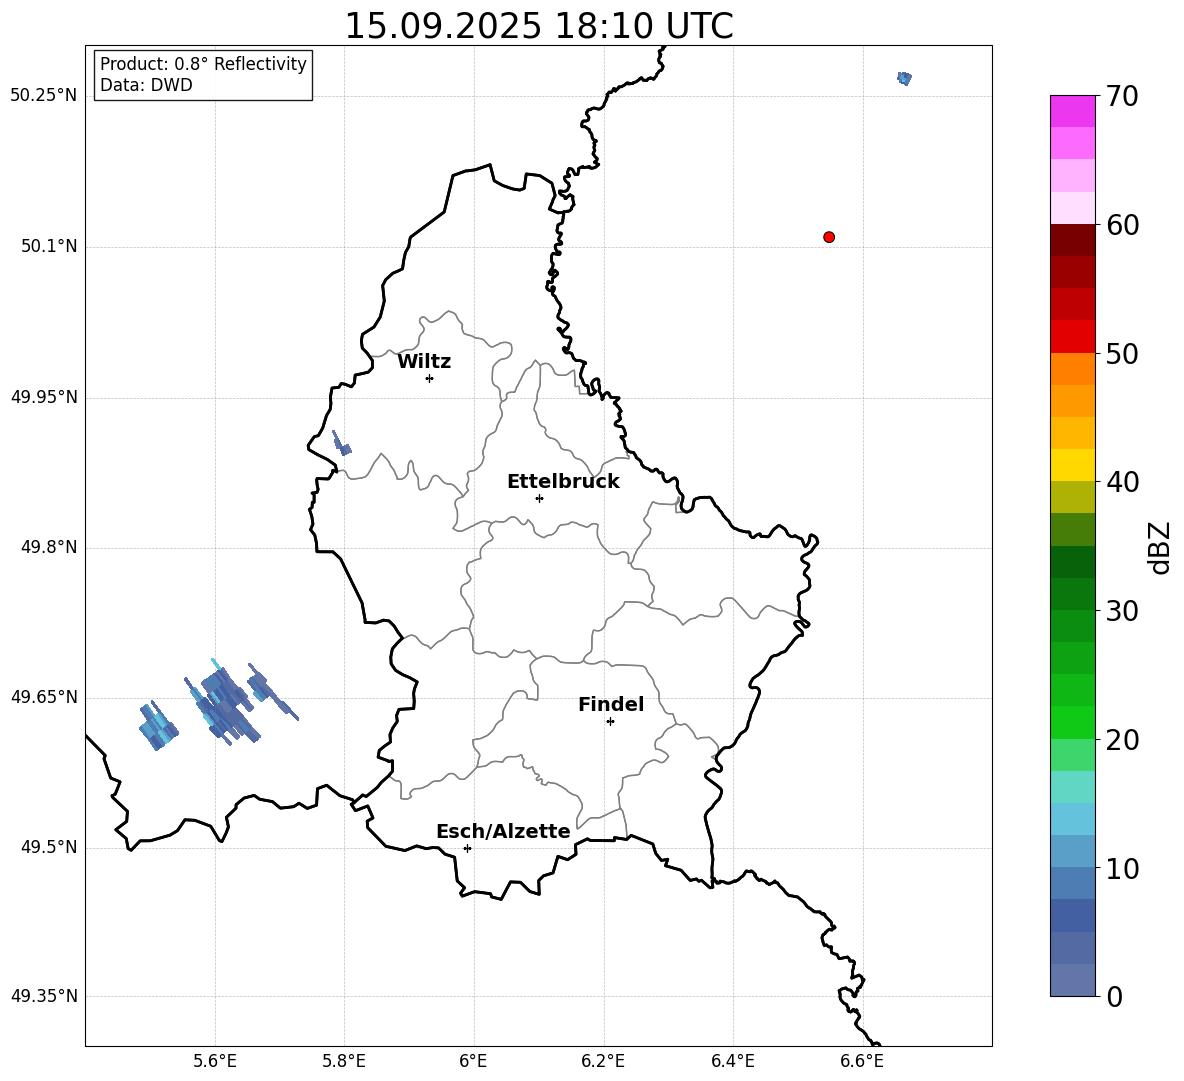Image resolution: width=1184 pixels, height=1081 pixels.
Task: Click the Findel city label
Action: coord(611,704)
